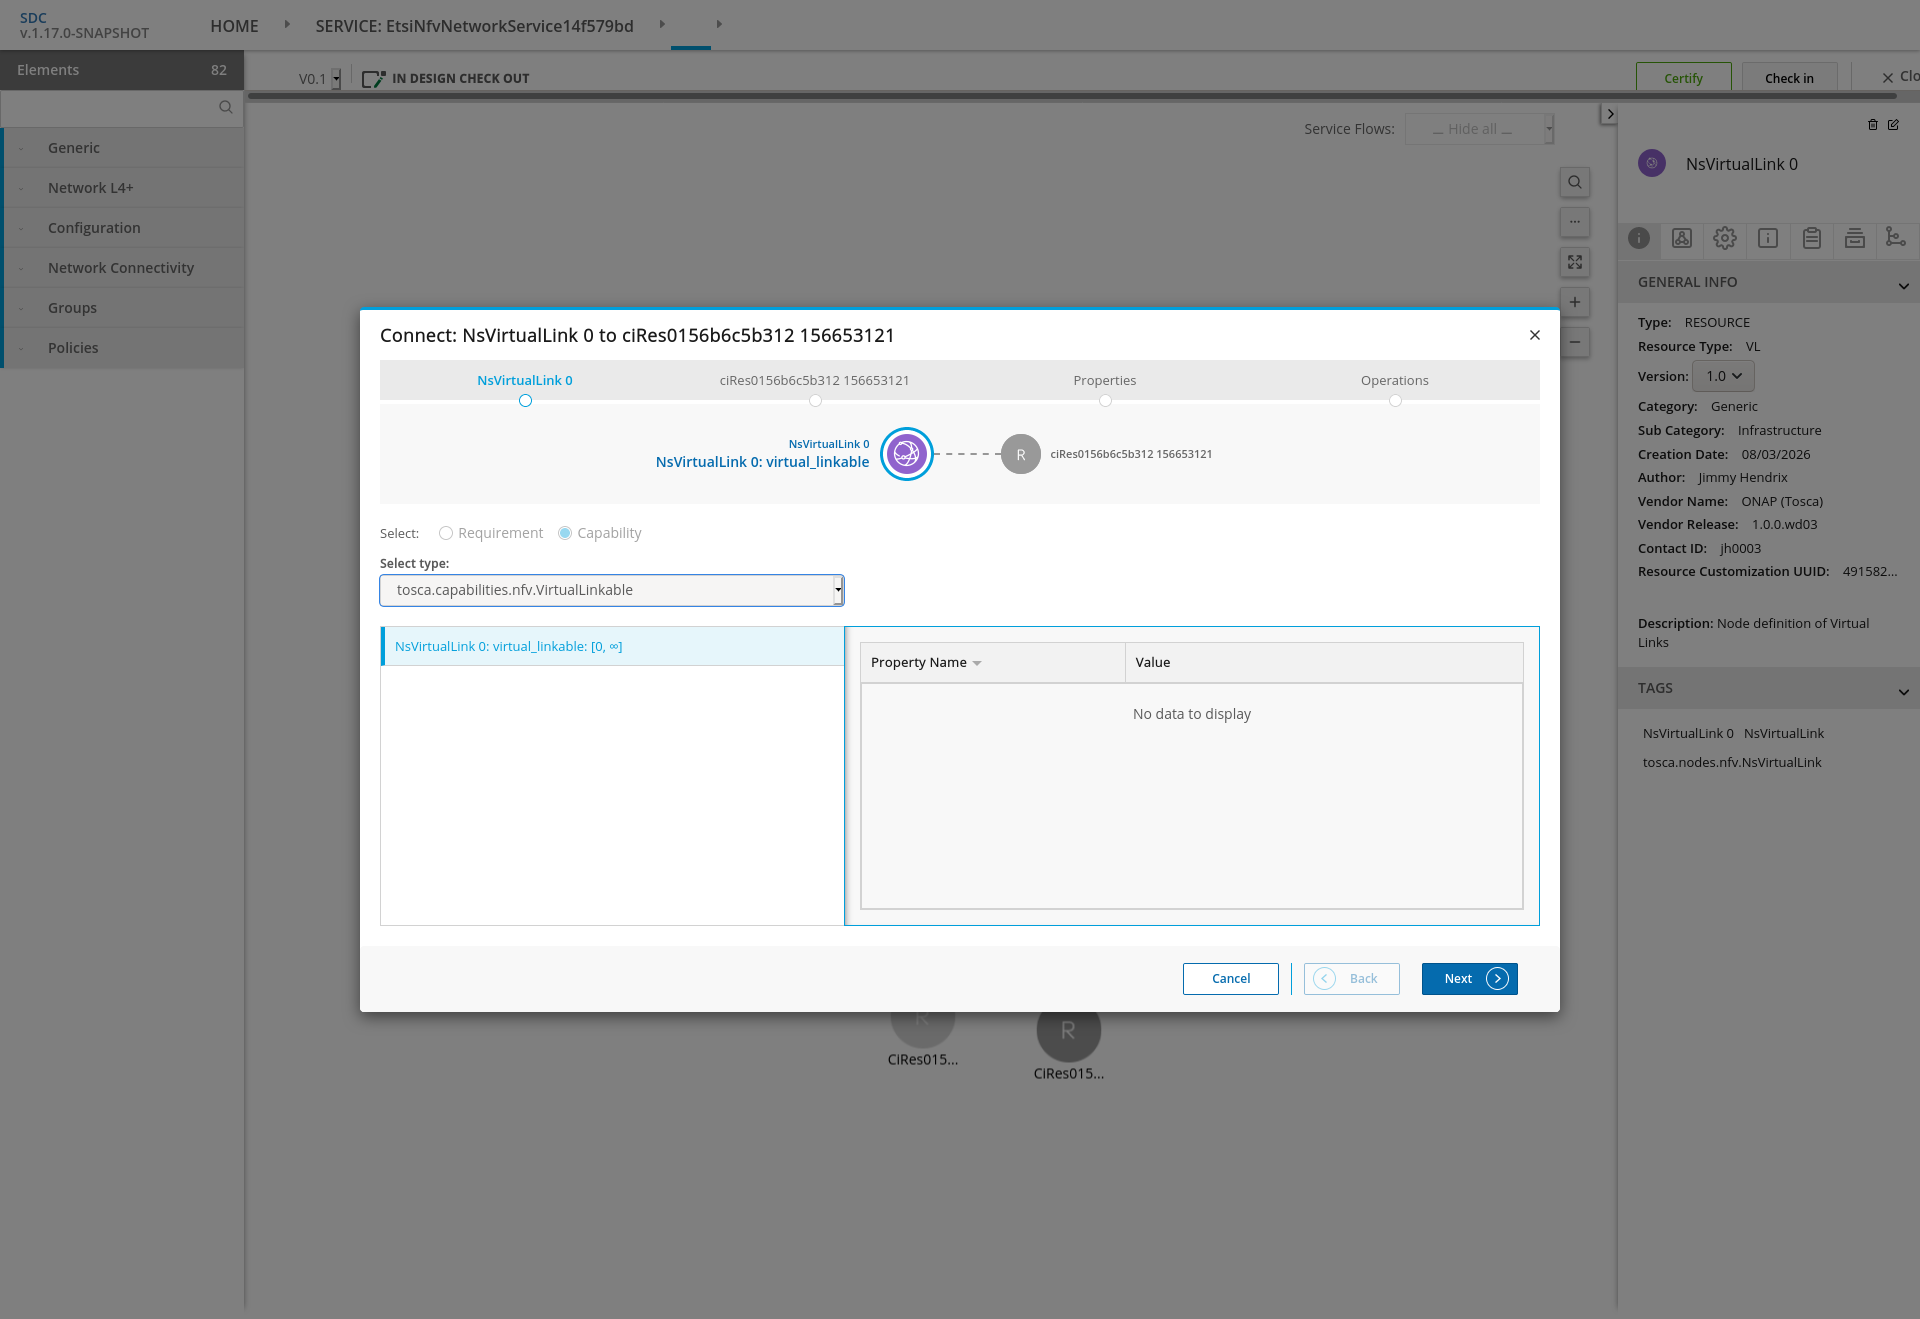This screenshot has width=1920, height=1319.
Task: Click the purple NsVirtualLink node icon in dialog
Action: 907,454
